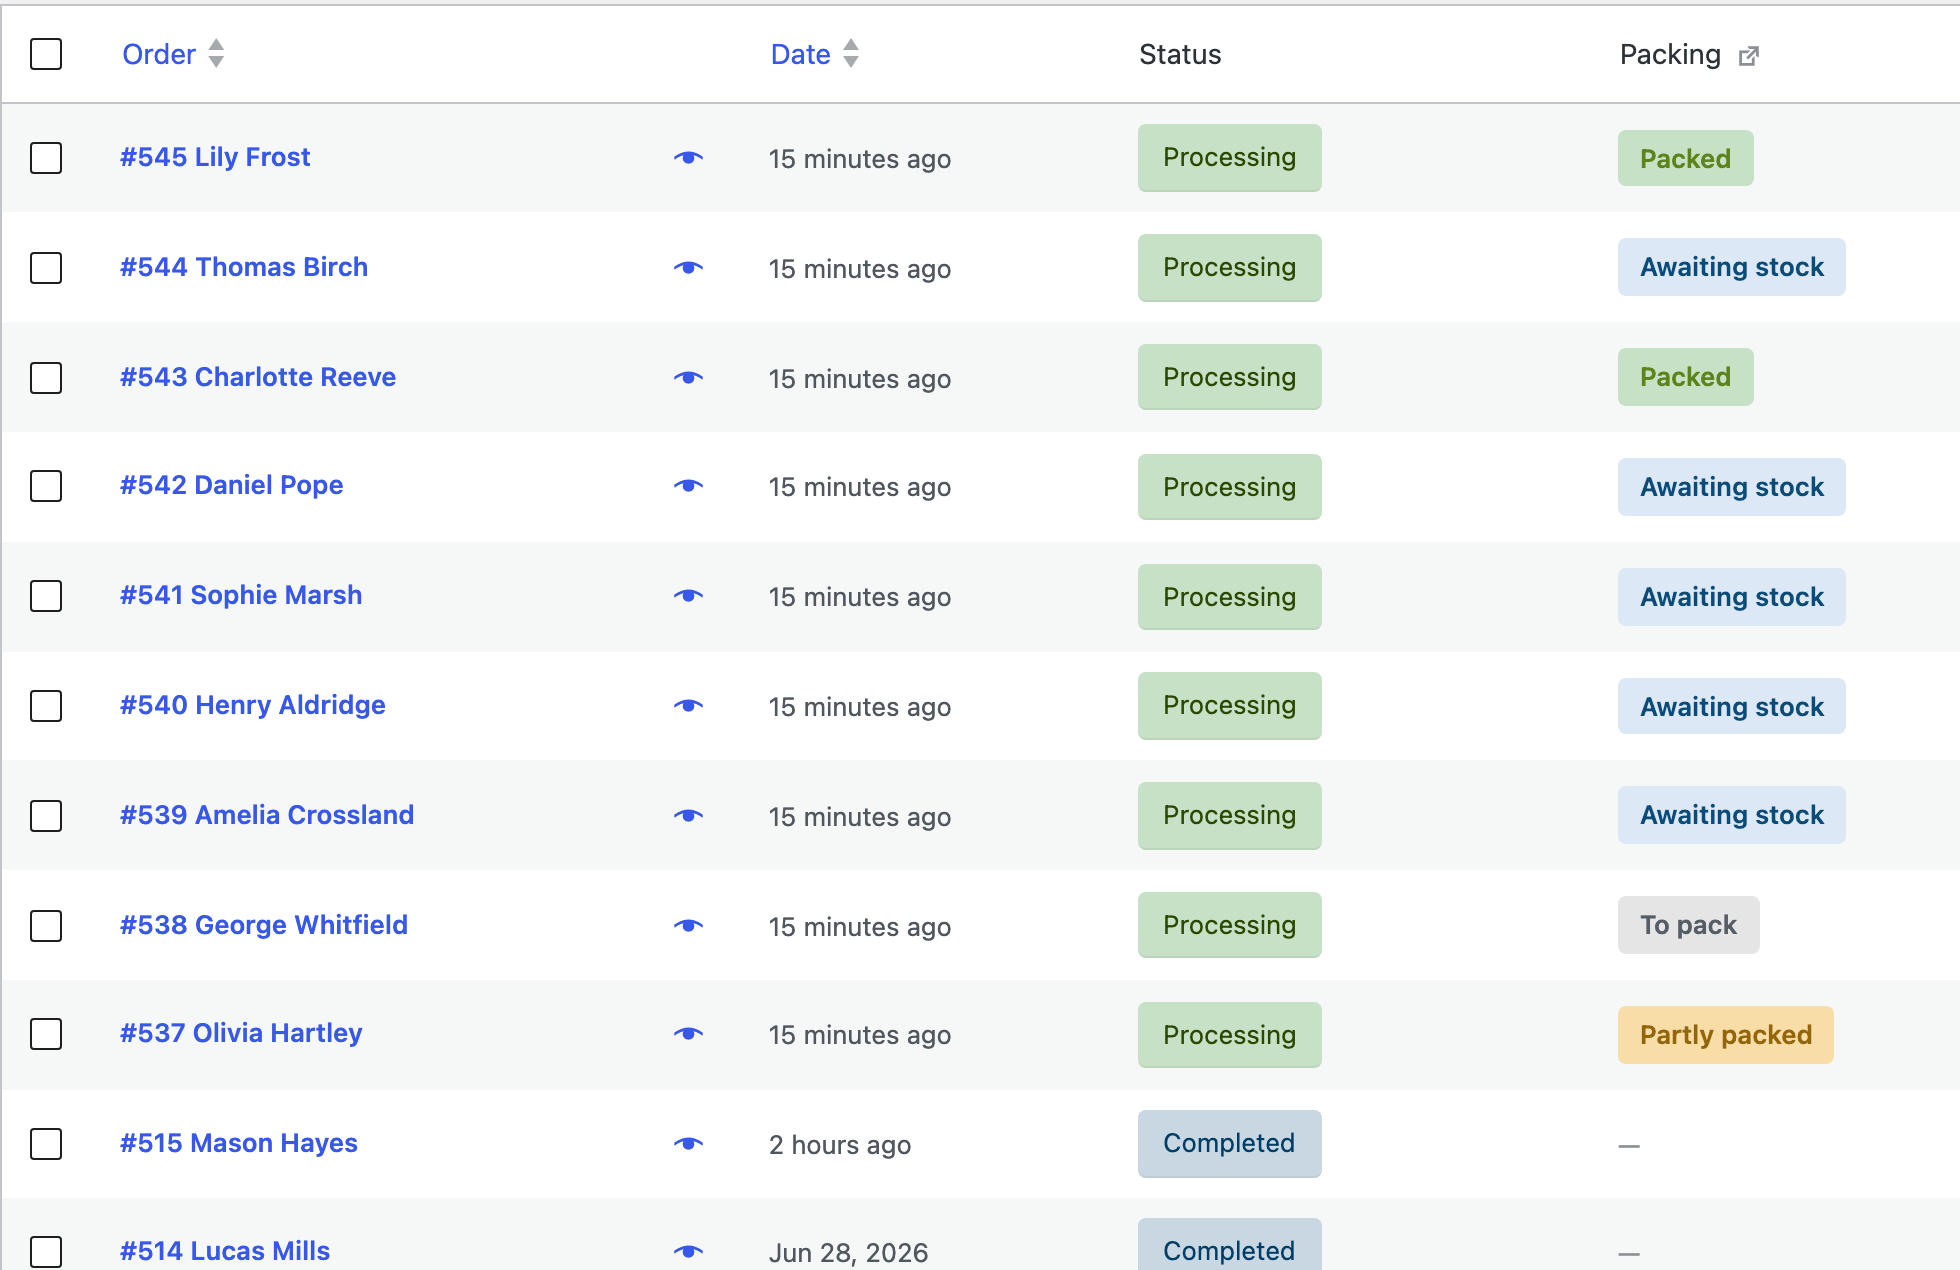
Task: Open order #515 Mason Hayes
Action: [239, 1143]
